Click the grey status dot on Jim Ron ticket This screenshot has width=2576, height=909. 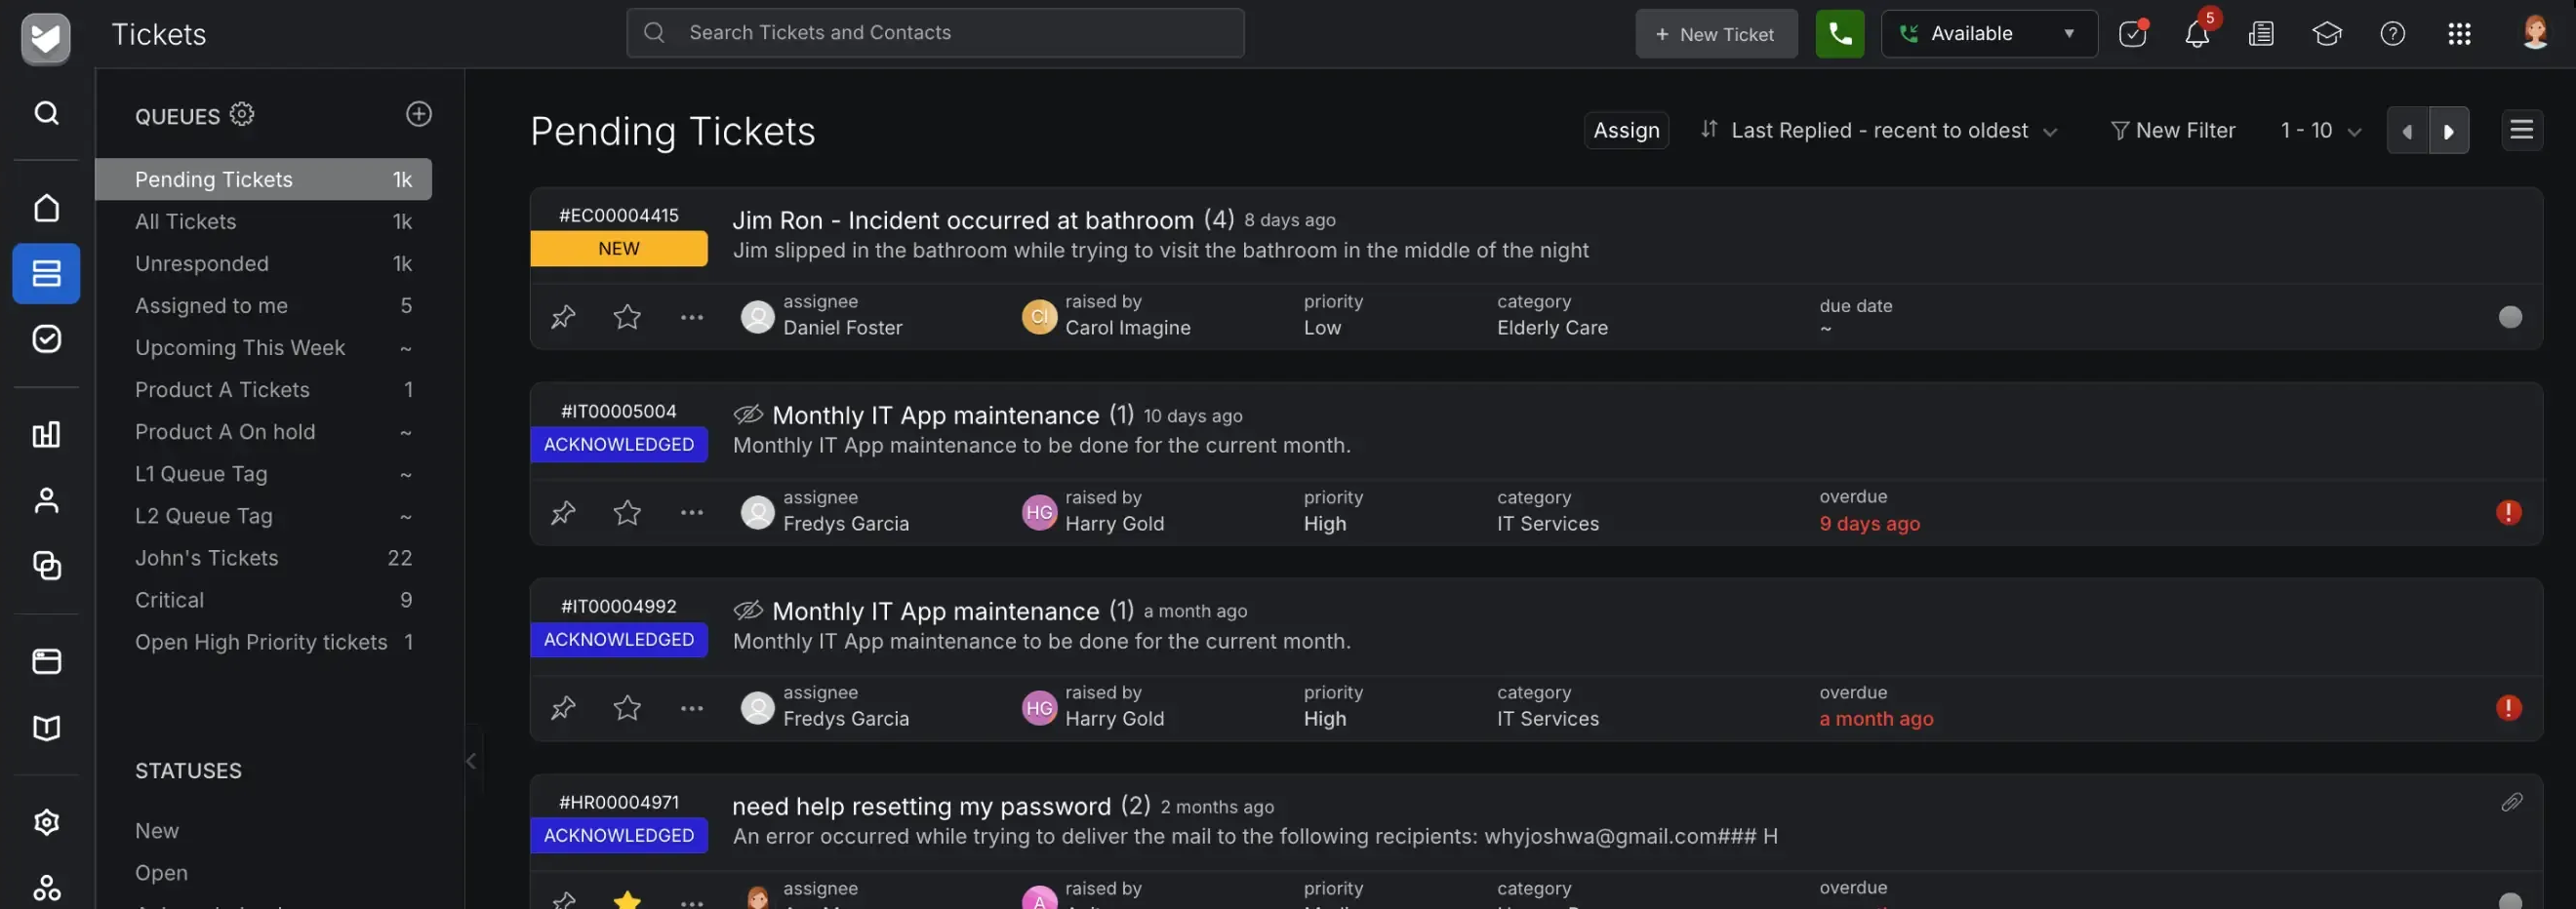2509,317
